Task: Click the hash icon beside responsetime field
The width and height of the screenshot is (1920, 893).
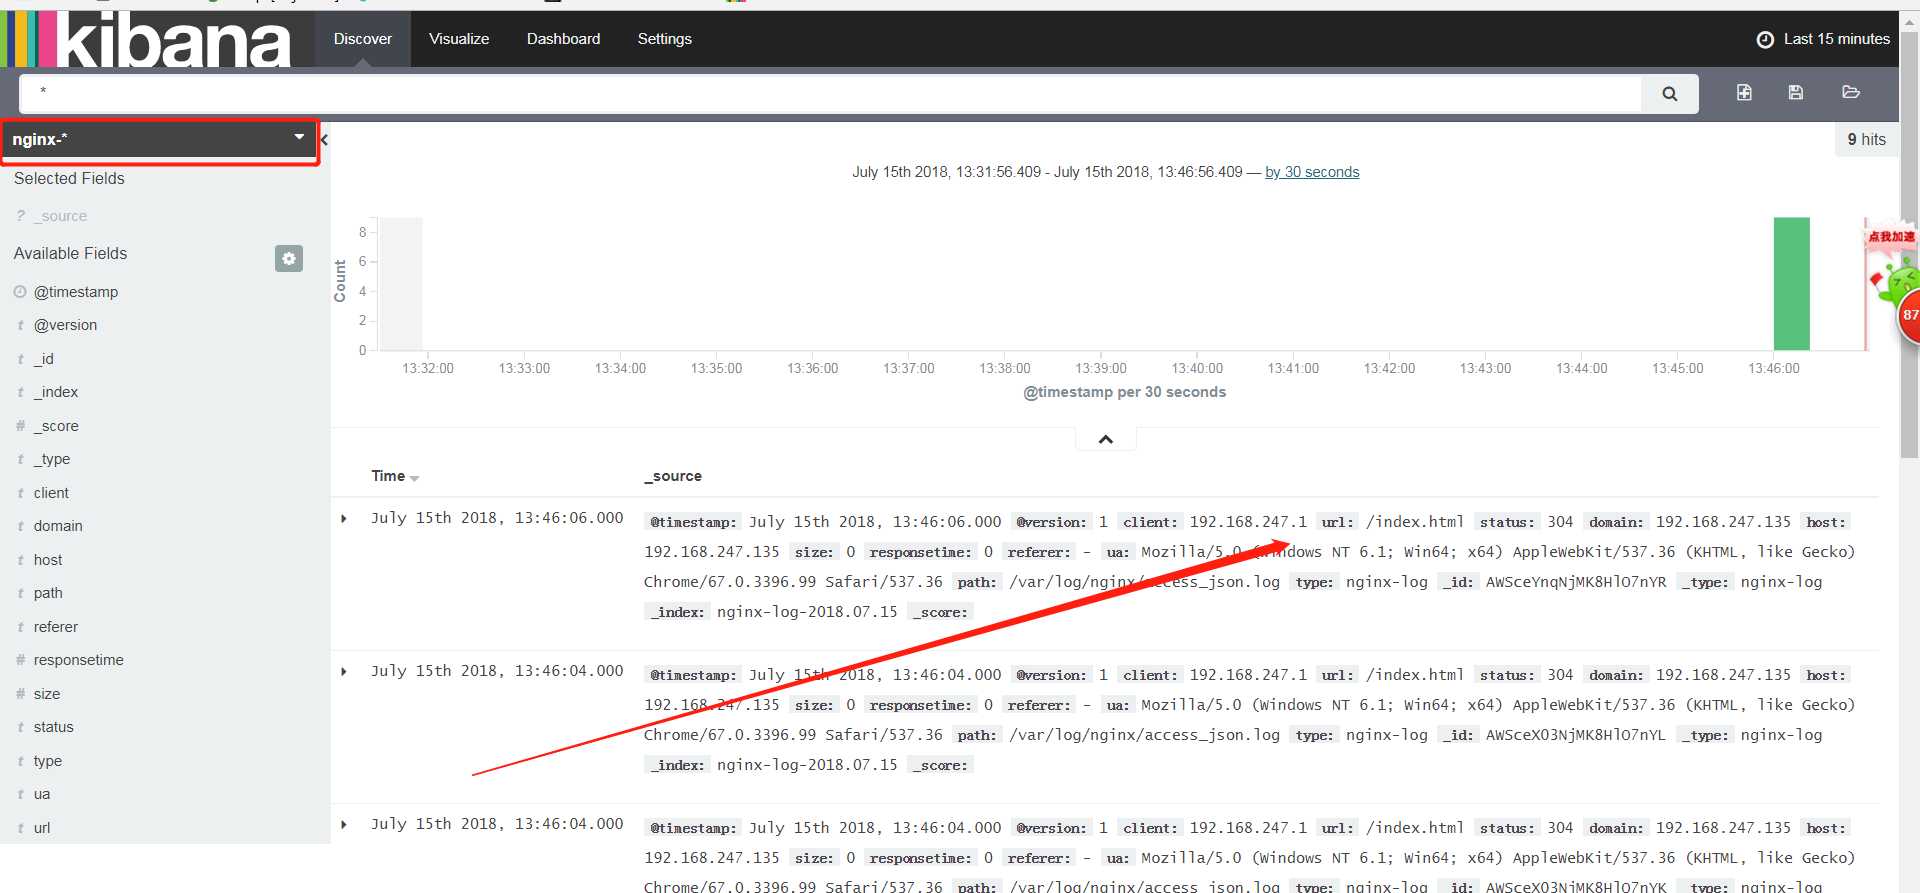Action: pyautogui.click(x=20, y=660)
